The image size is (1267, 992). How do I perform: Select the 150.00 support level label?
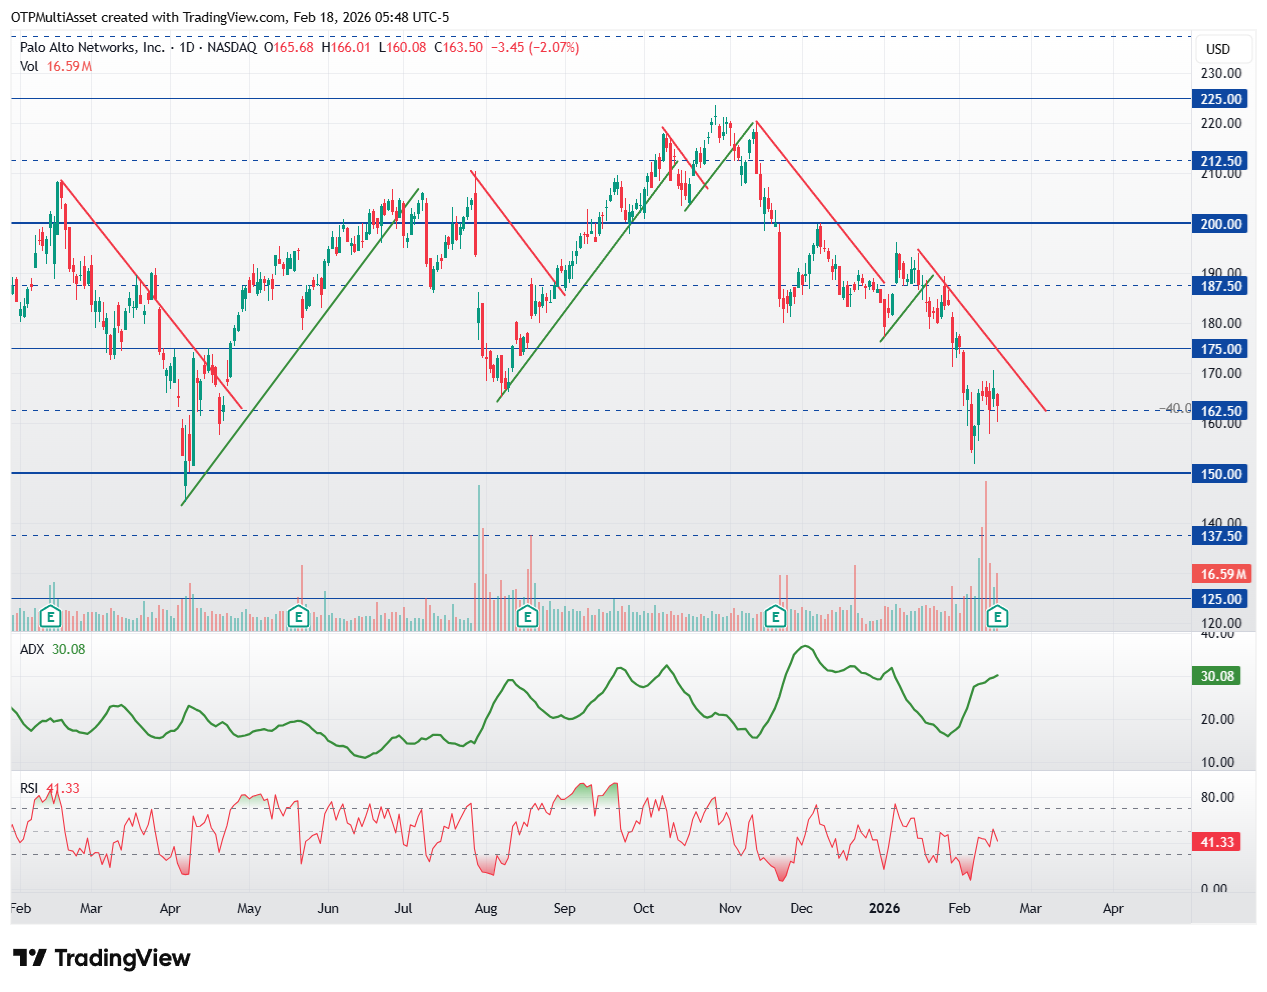[1220, 474]
